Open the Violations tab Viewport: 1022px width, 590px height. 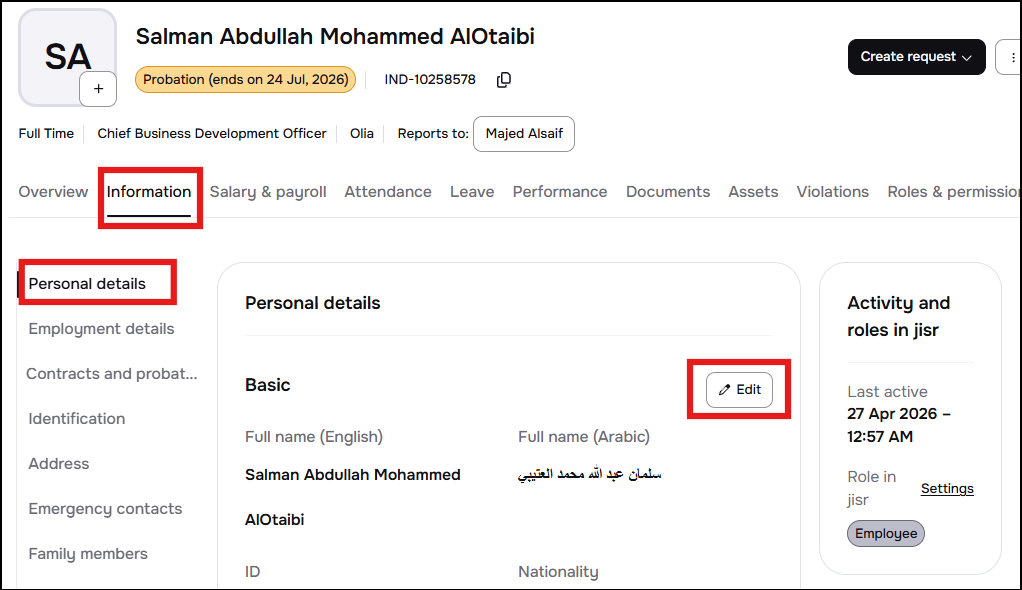click(832, 192)
